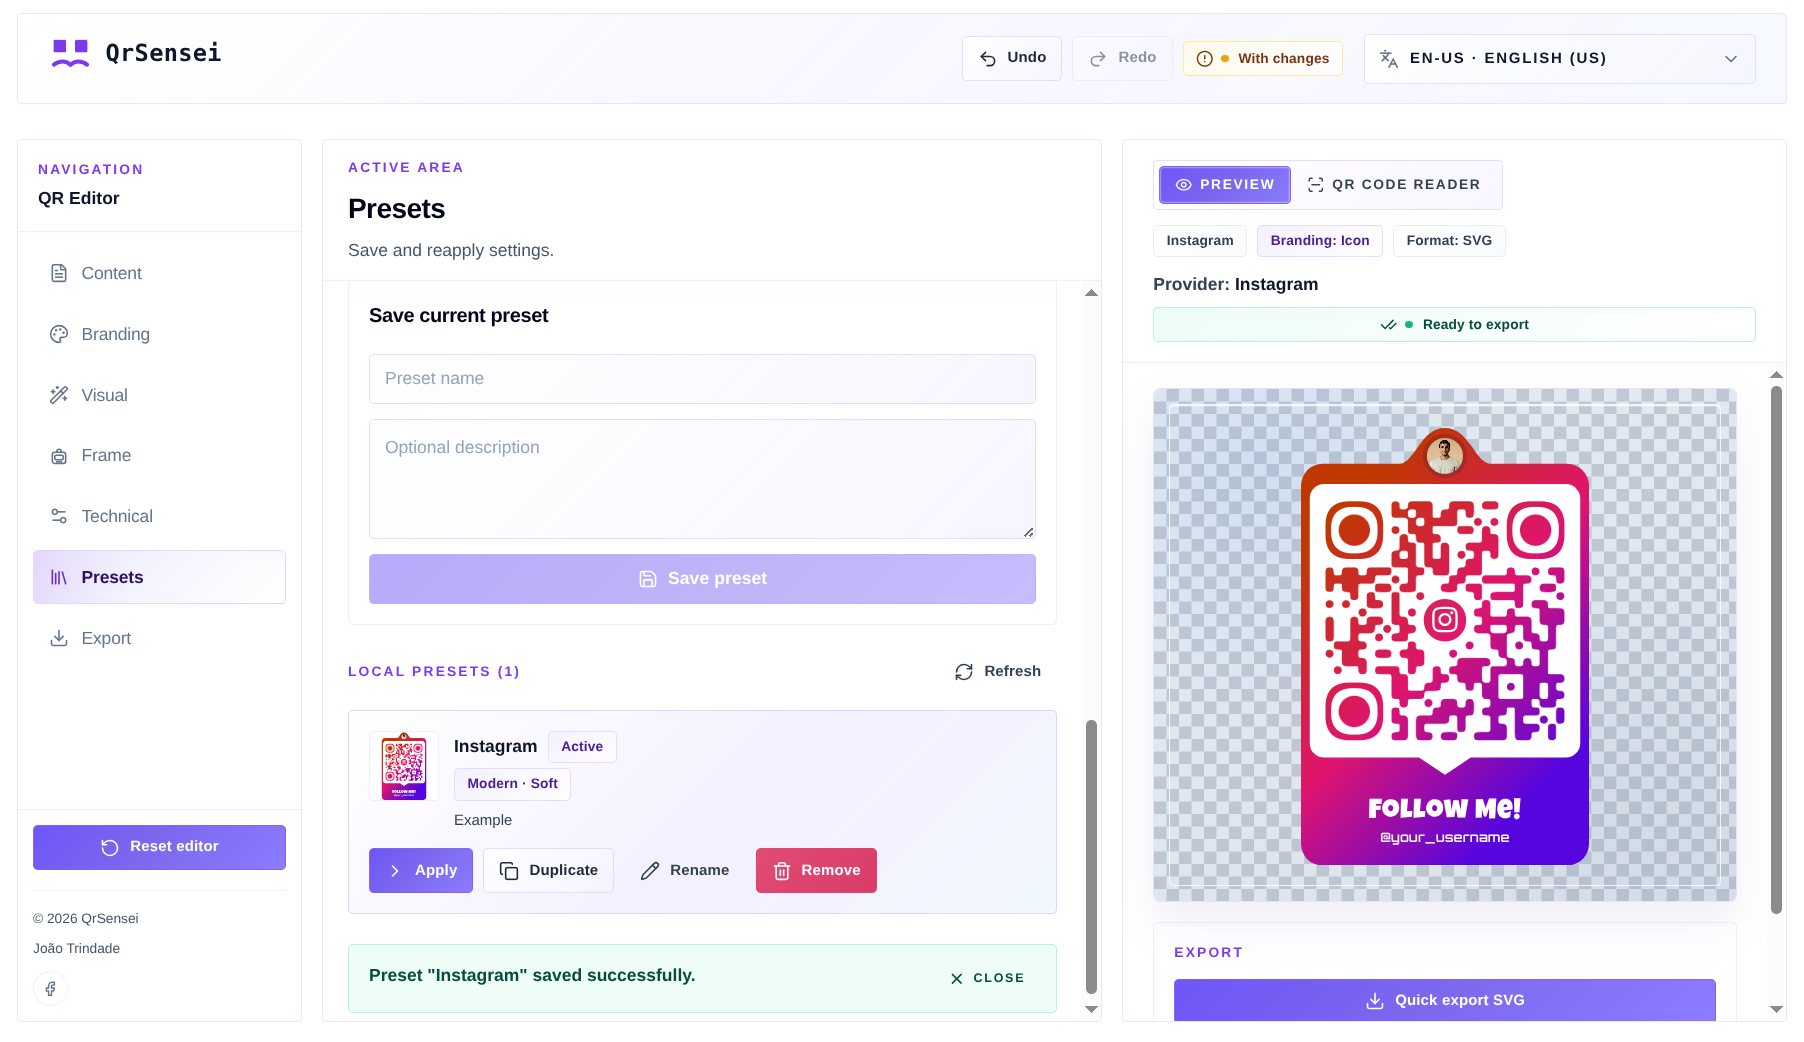Image resolution: width=1804 pixels, height=1042 pixels.
Task: Click the "Save current preset" heading
Action: [x=459, y=316]
